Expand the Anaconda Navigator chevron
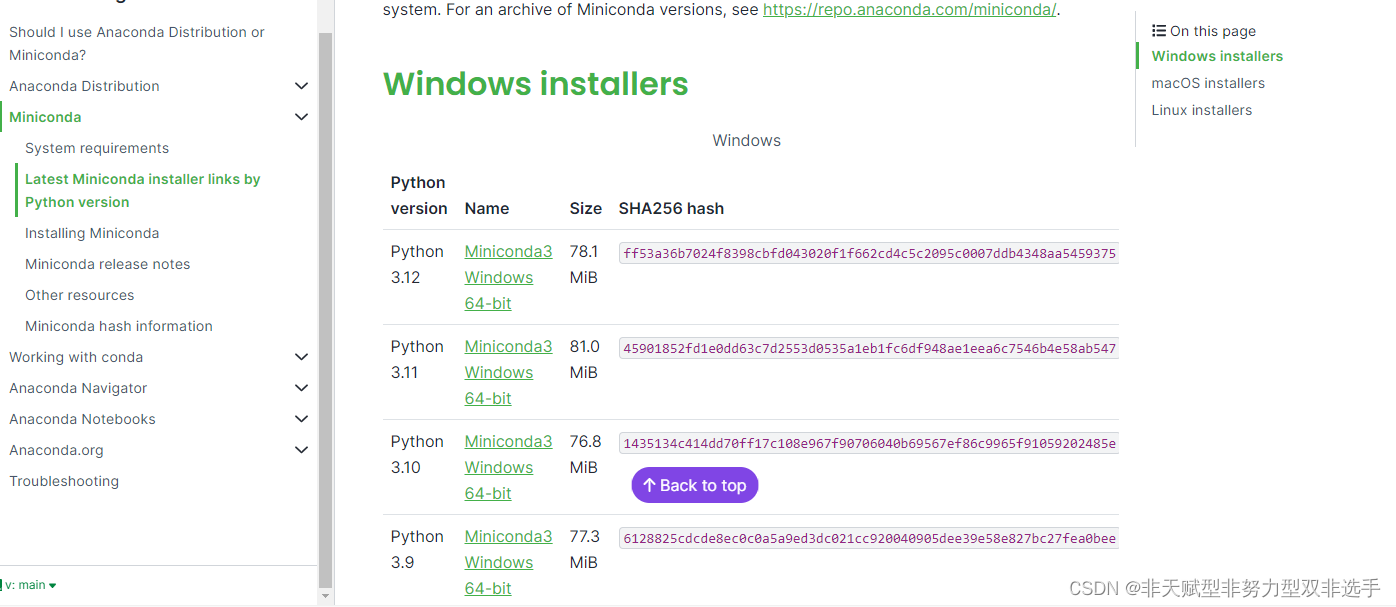 coord(301,388)
